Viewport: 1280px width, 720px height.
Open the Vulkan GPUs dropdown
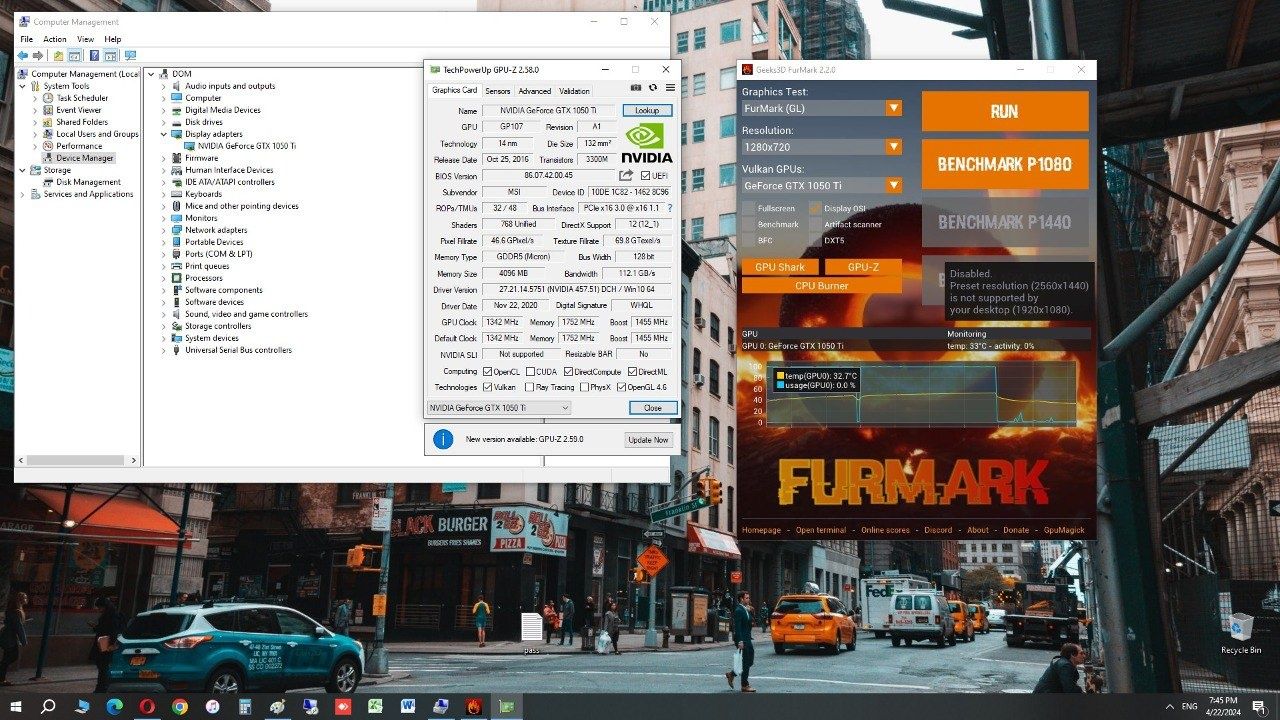(x=821, y=185)
